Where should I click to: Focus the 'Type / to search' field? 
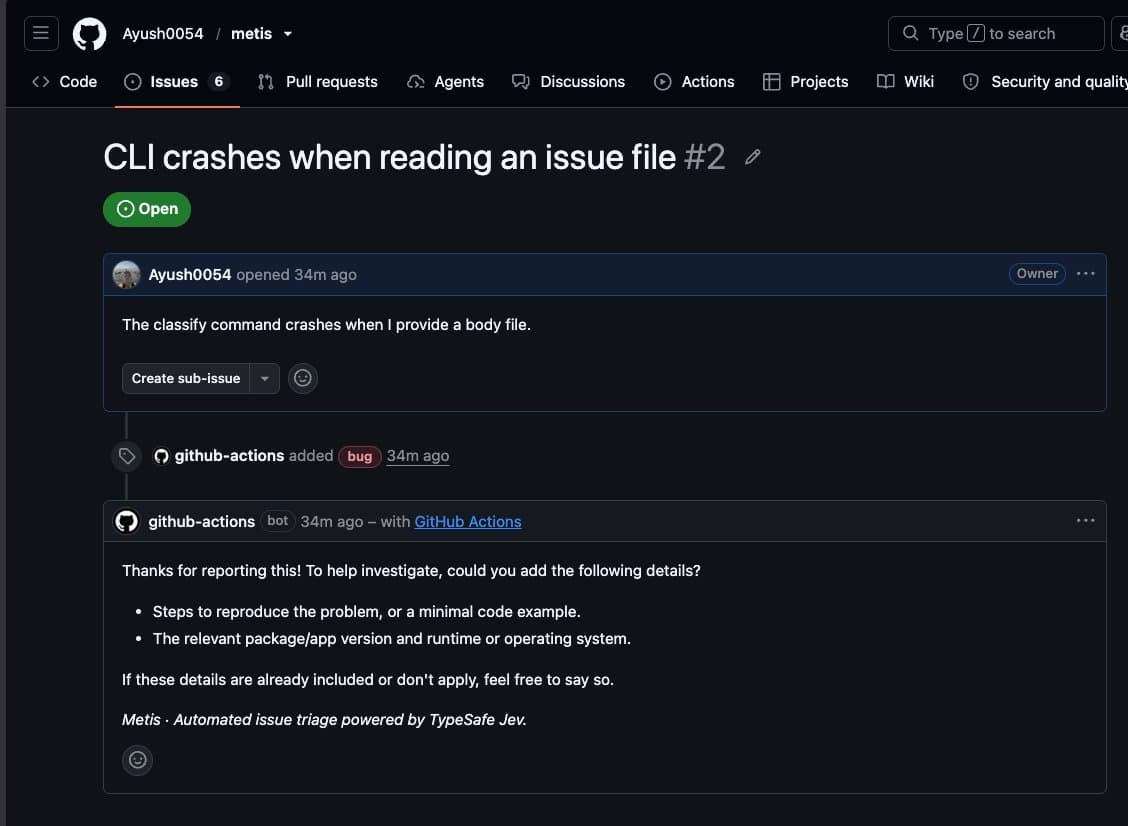[x=996, y=33]
